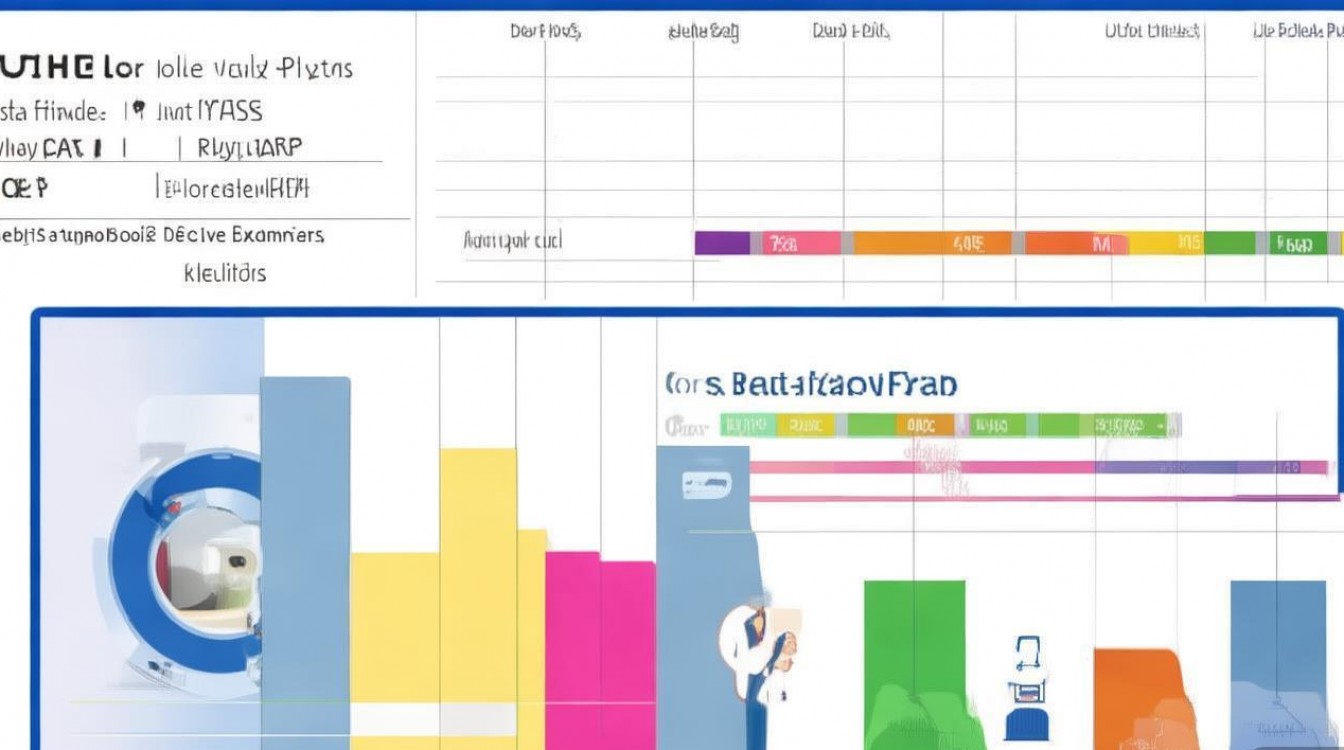This screenshot has height=750, width=1344.
Task: Click the pink horizontal progress line
Action: coord(1040,467)
